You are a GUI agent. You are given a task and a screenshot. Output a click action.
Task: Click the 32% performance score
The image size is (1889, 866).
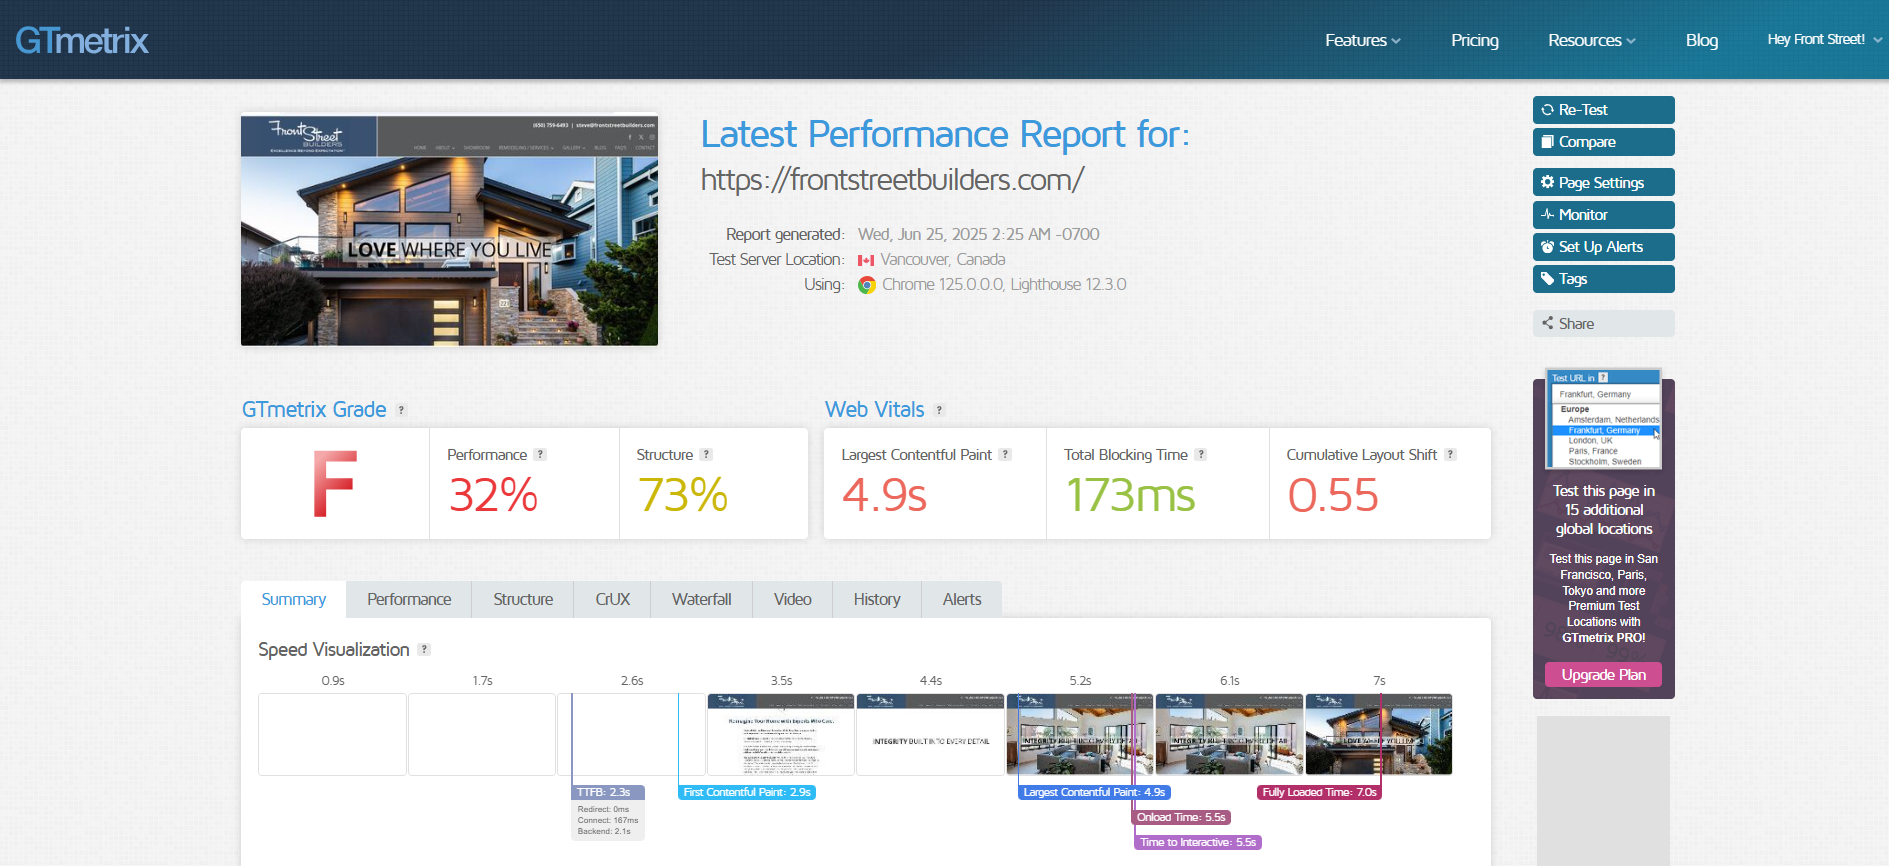pos(493,495)
